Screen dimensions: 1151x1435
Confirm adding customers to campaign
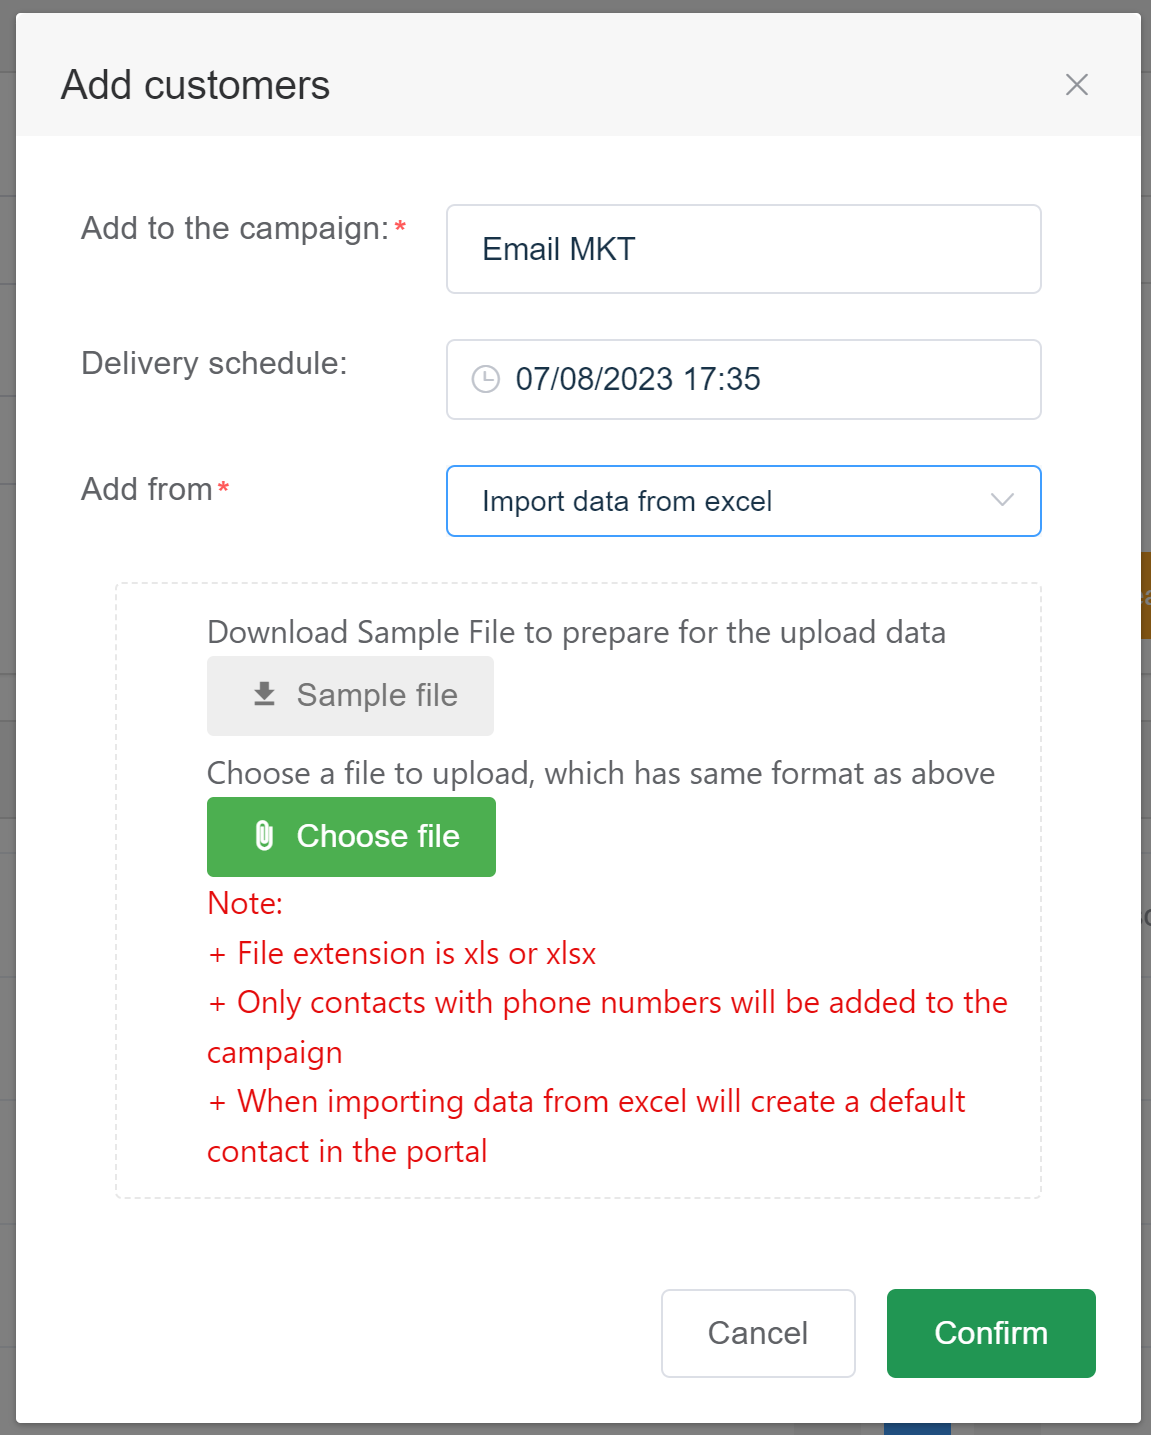(991, 1333)
